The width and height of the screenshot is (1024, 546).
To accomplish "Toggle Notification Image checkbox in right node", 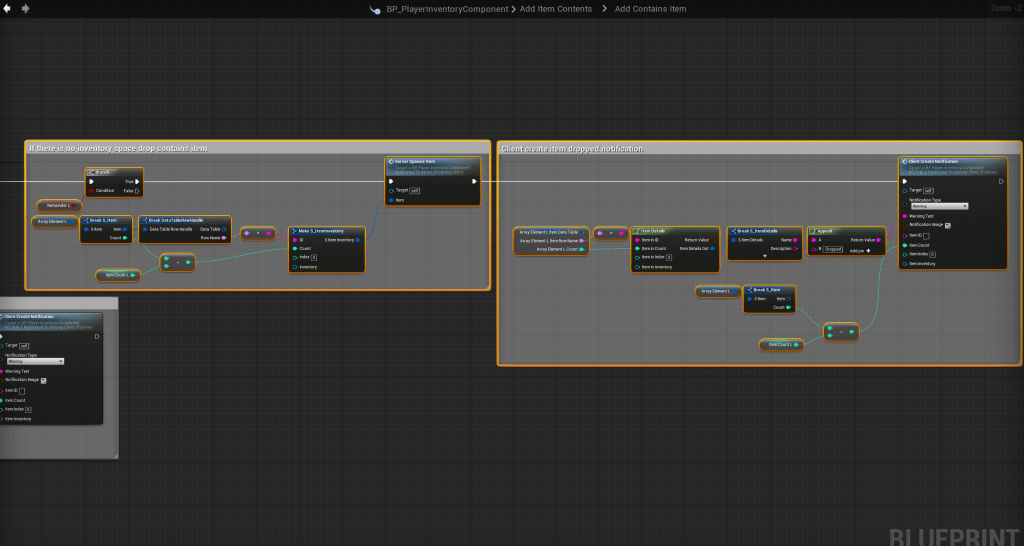I will coord(948,225).
